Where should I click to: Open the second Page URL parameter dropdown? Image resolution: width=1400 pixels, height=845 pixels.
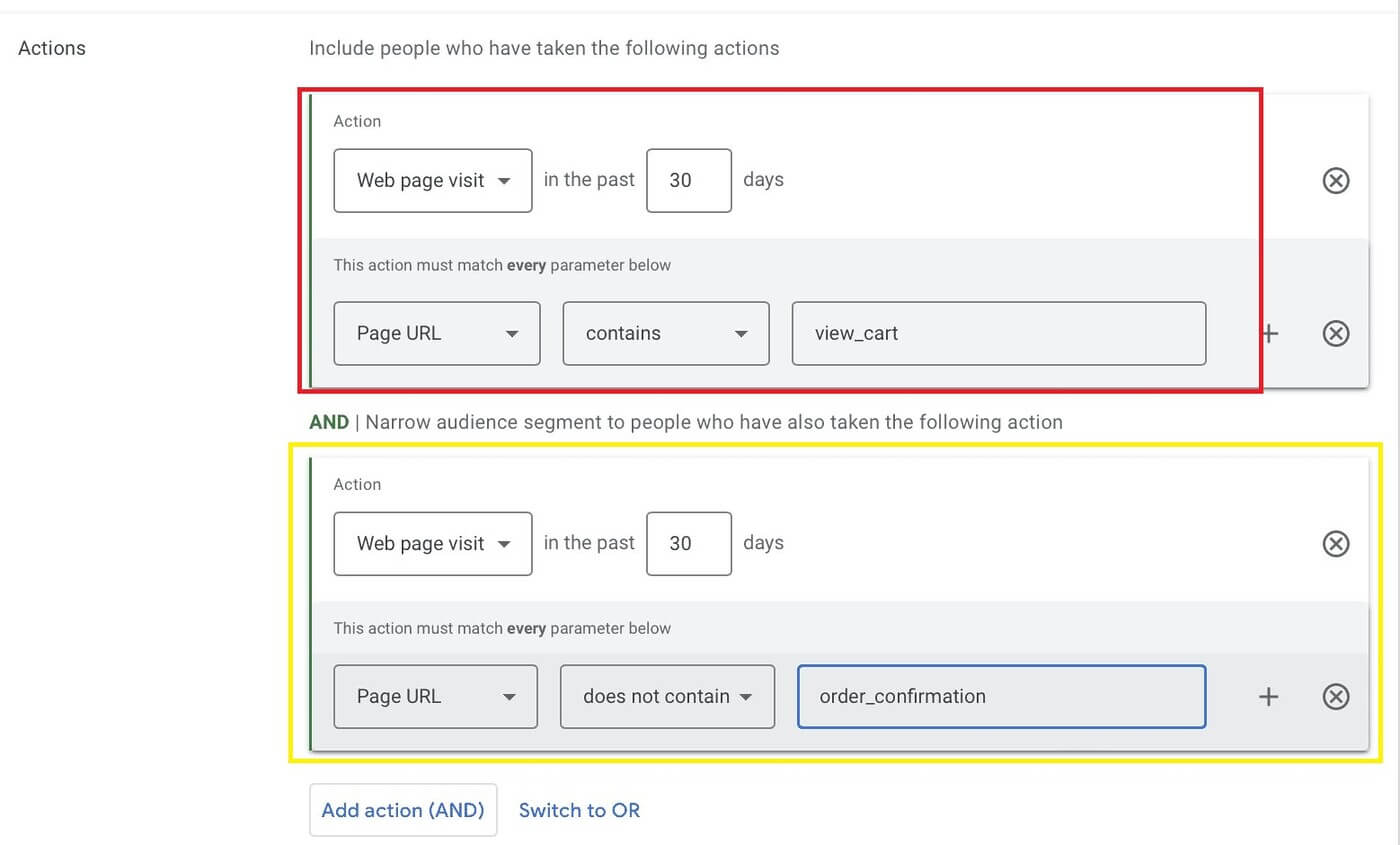[x=436, y=697]
